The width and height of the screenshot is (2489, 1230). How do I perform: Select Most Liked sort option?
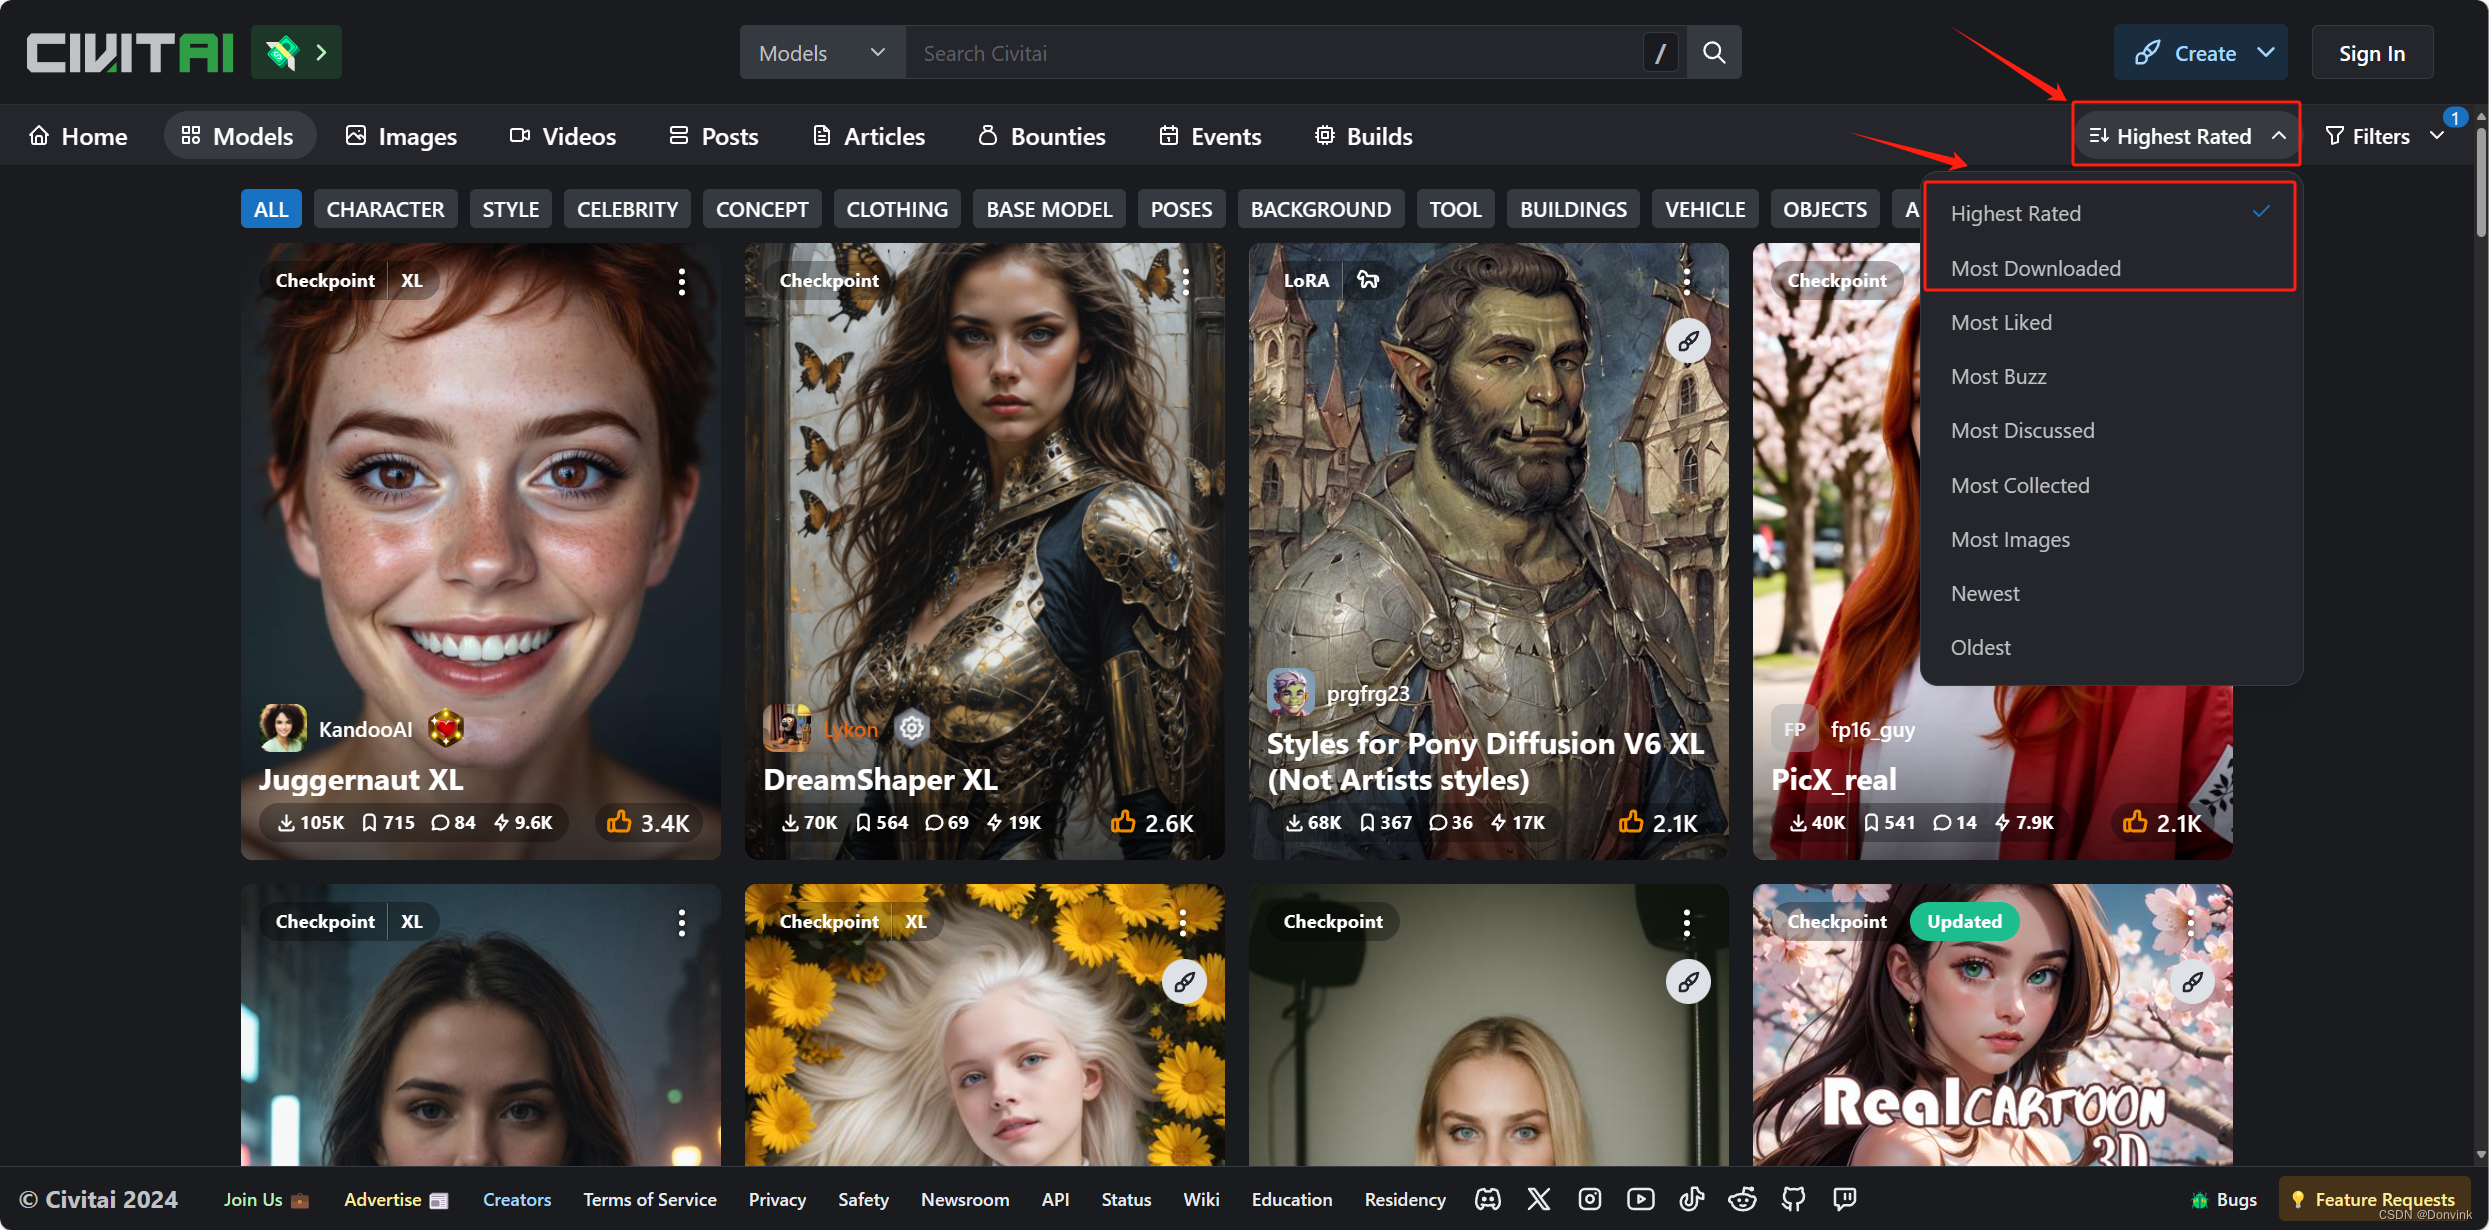point(2111,322)
